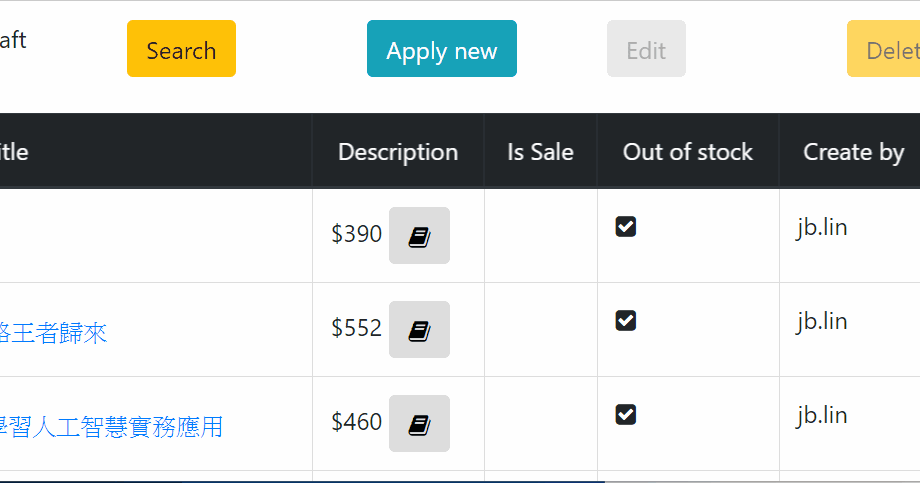Open description book icon beside $460
The image size is (920, 483).
(x=419, y=423)
